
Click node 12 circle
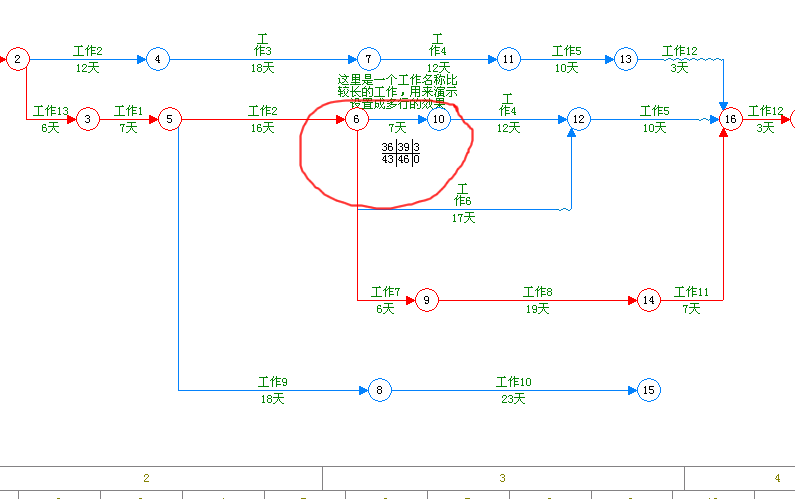click(579, 119)
